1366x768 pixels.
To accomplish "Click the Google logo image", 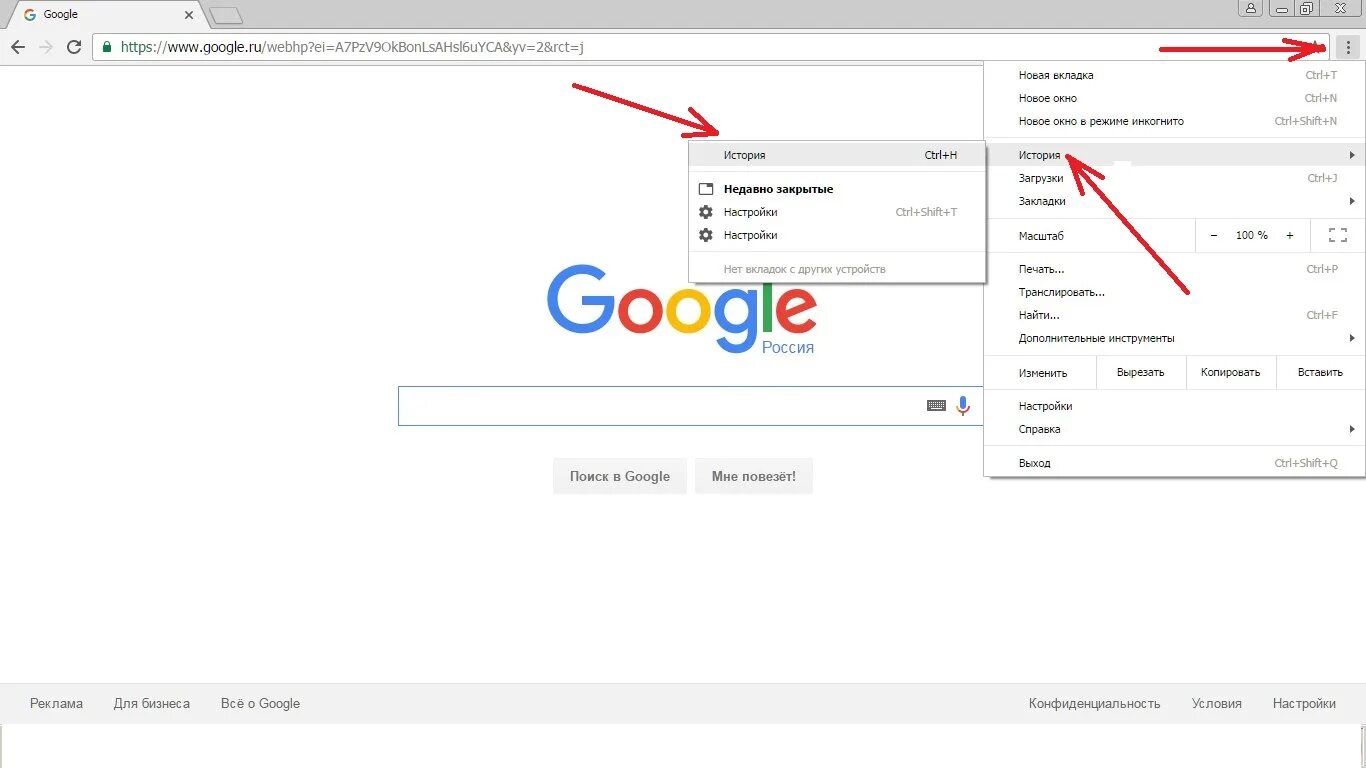I will click(682, 309).
